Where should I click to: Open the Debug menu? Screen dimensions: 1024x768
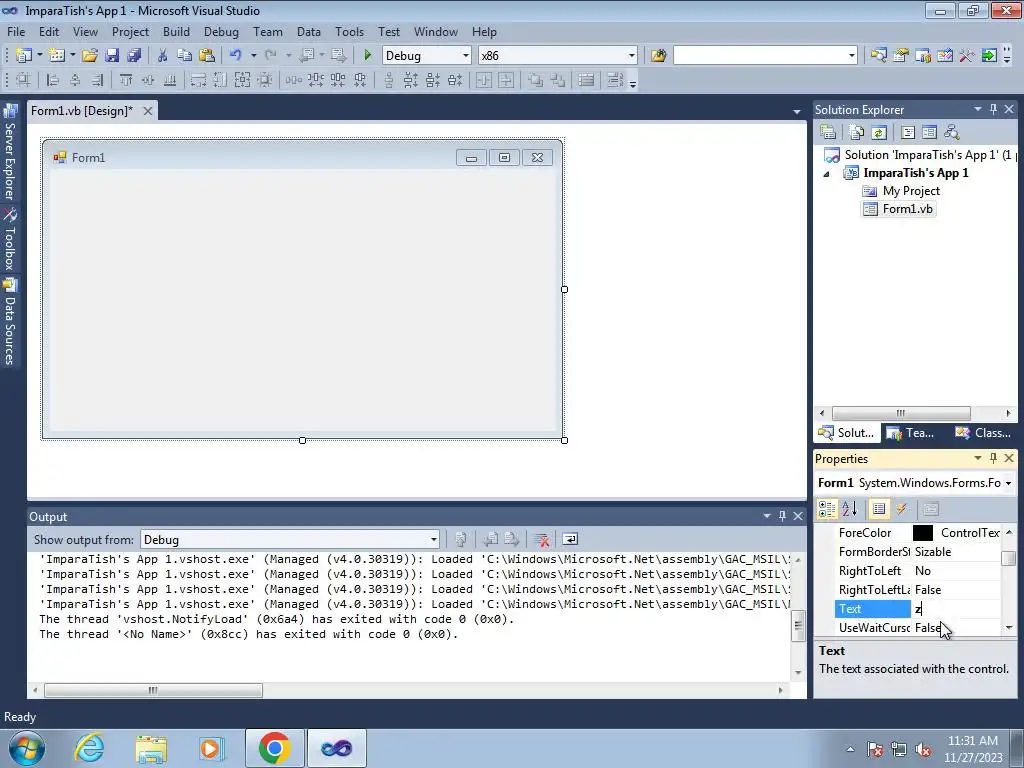(221, 31)
